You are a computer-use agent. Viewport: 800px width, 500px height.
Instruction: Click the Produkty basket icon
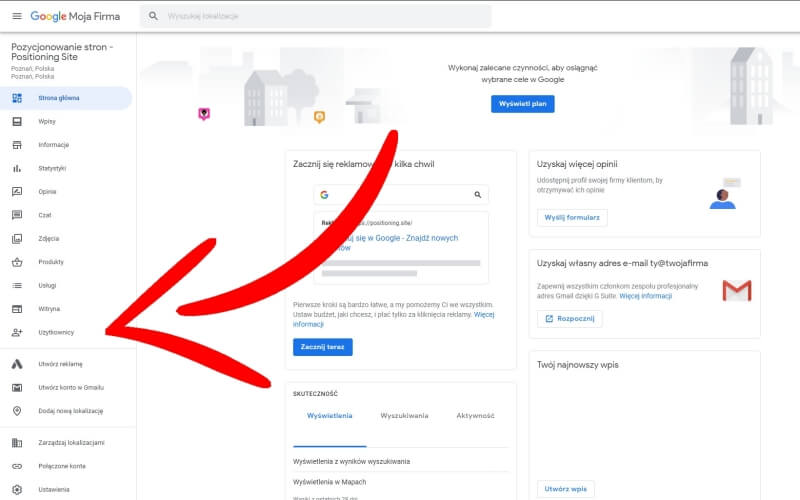[x=17, y=262]
